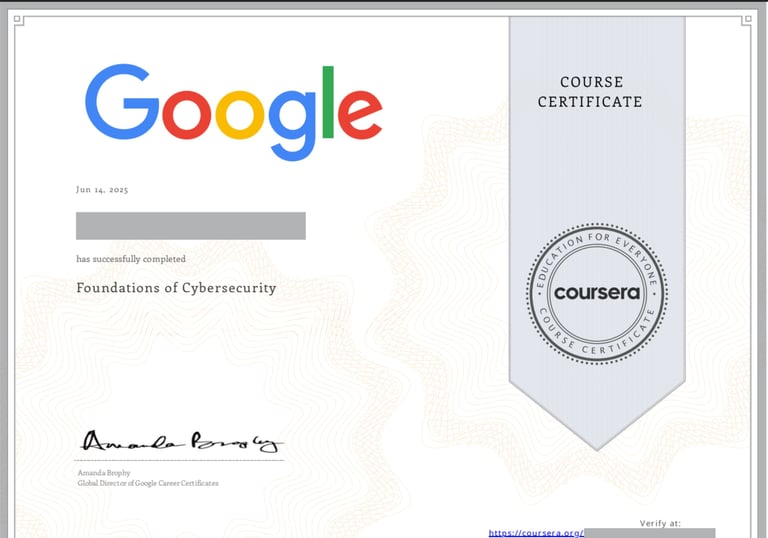This screenshot has width=768, height=538.
Task: Select the 'Foundations of Cybersecurity' course title
Action: pyautogui.click(x=176, y=288)
